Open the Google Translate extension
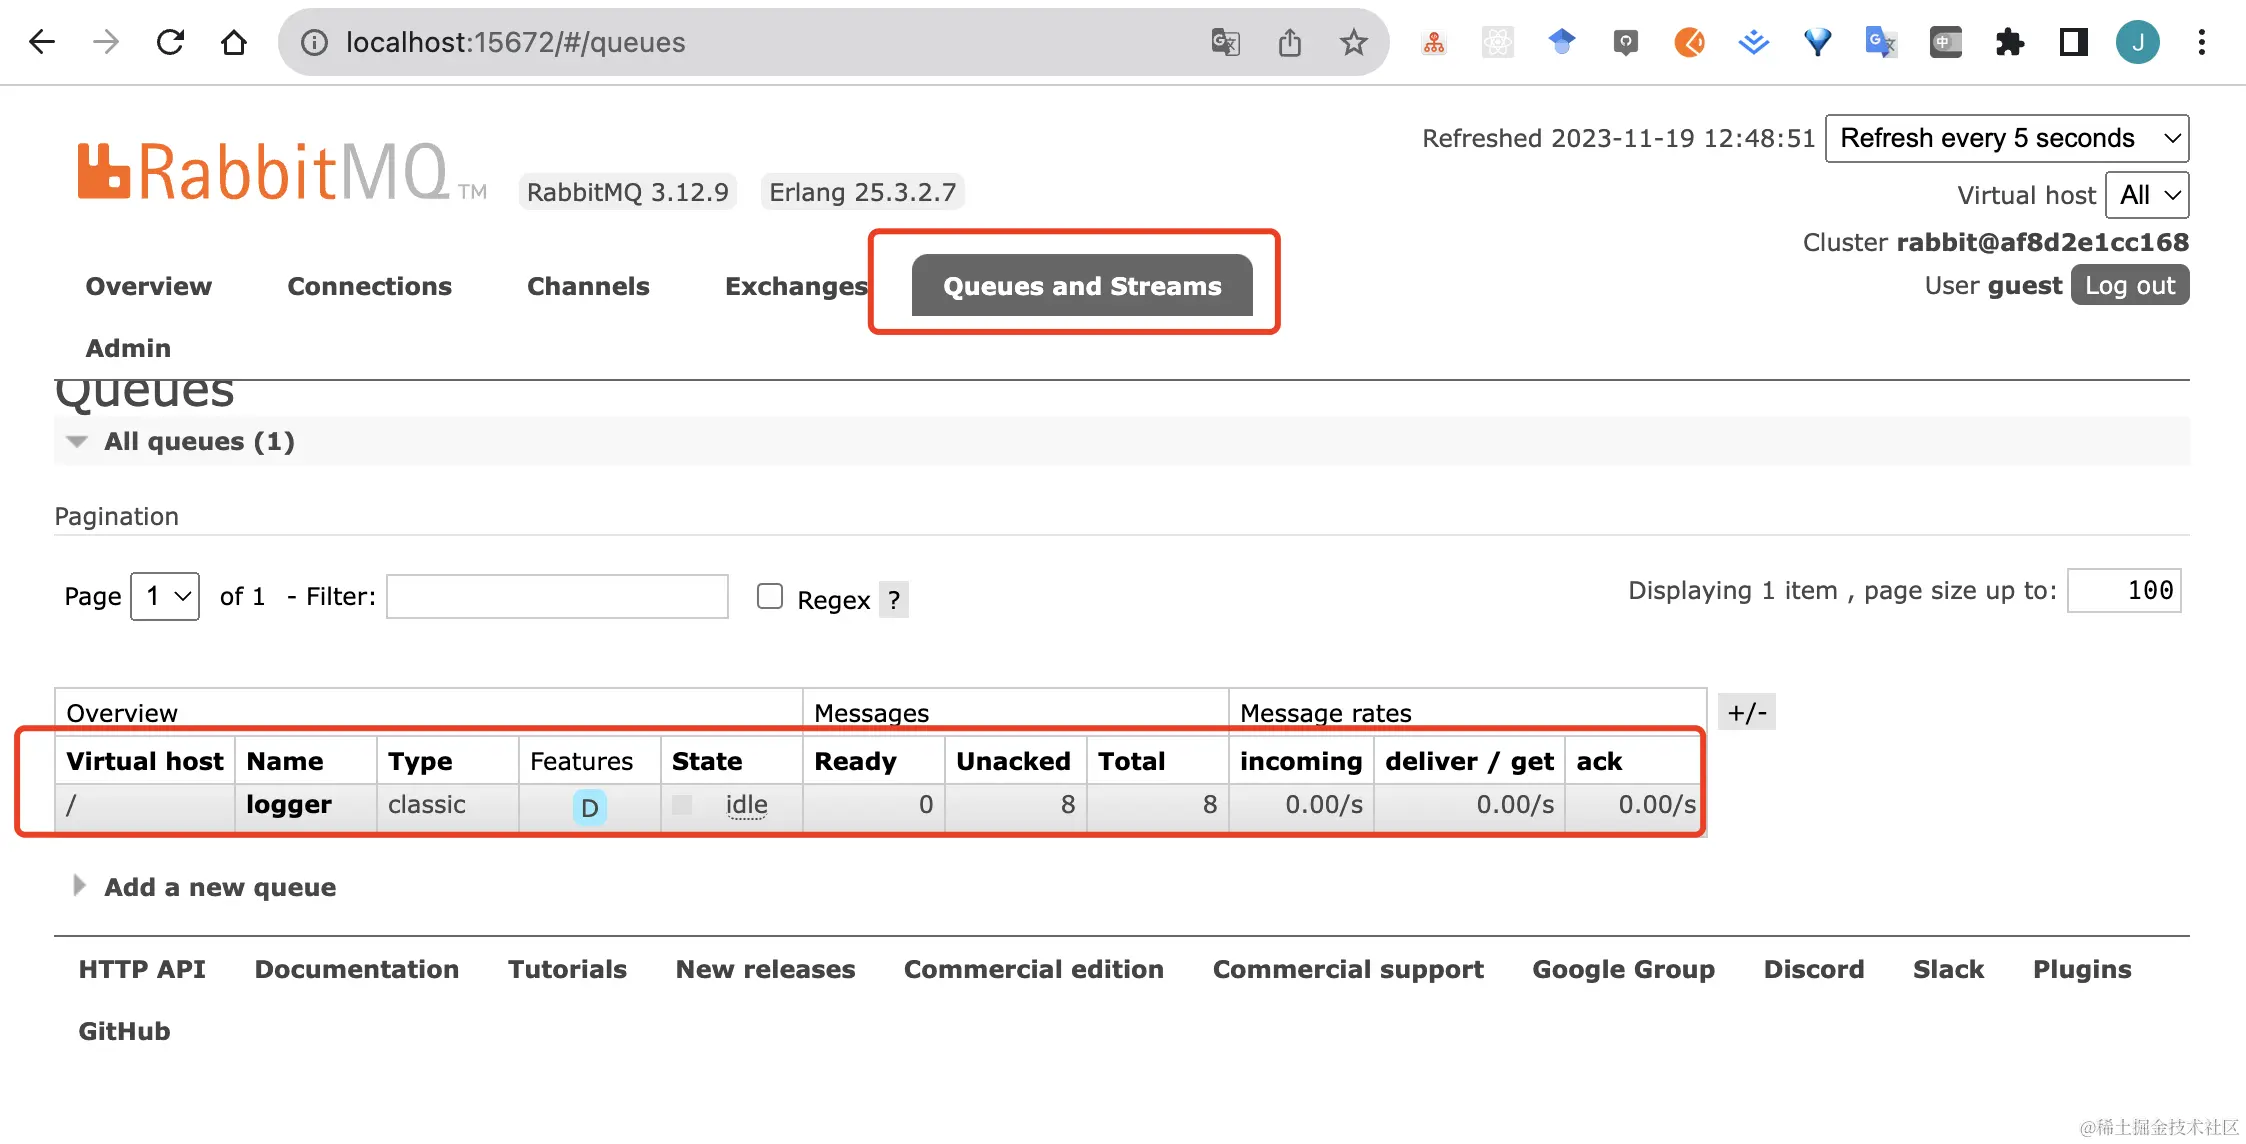 click(x=1880, y=42)
